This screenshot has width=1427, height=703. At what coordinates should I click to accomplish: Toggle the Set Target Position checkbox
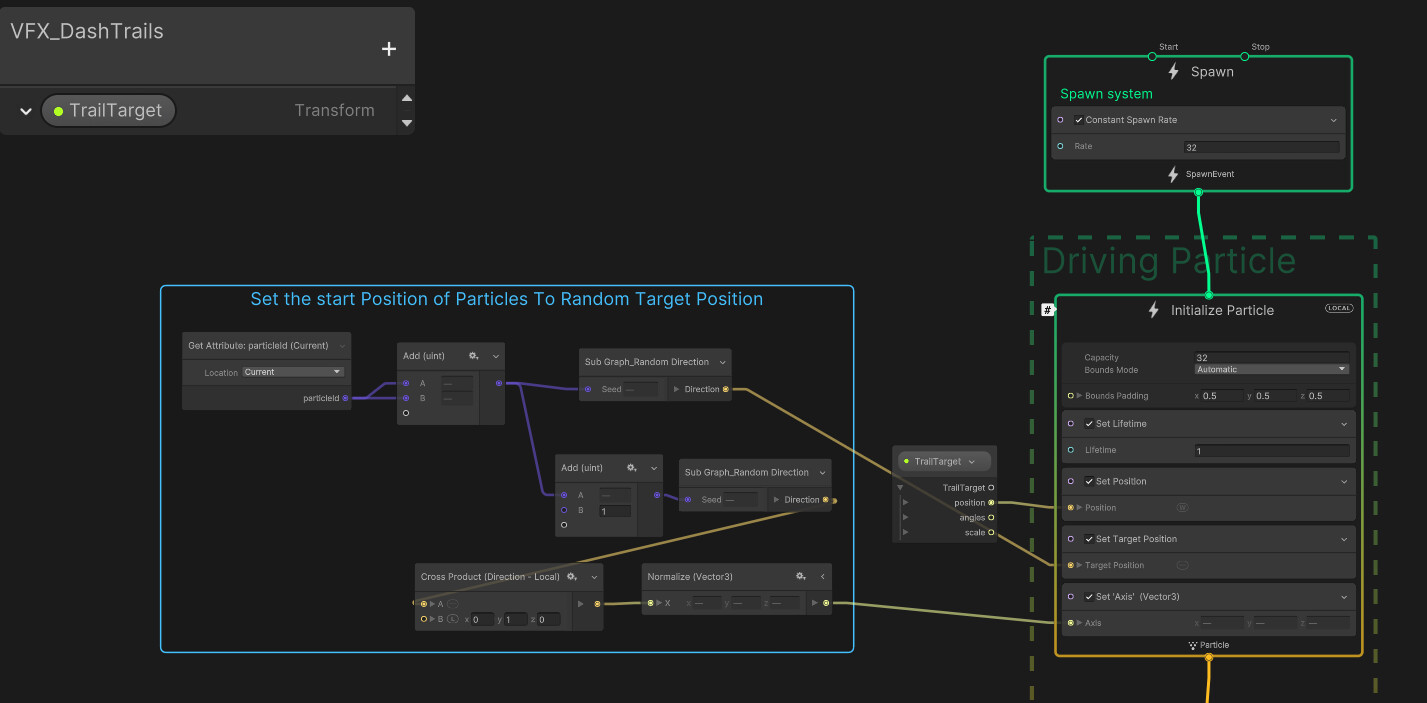(1089, 538)
